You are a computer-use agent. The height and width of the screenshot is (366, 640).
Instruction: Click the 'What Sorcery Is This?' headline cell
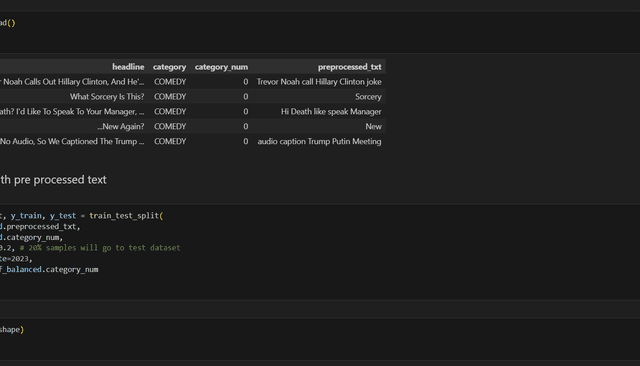(x=107, y=97)
